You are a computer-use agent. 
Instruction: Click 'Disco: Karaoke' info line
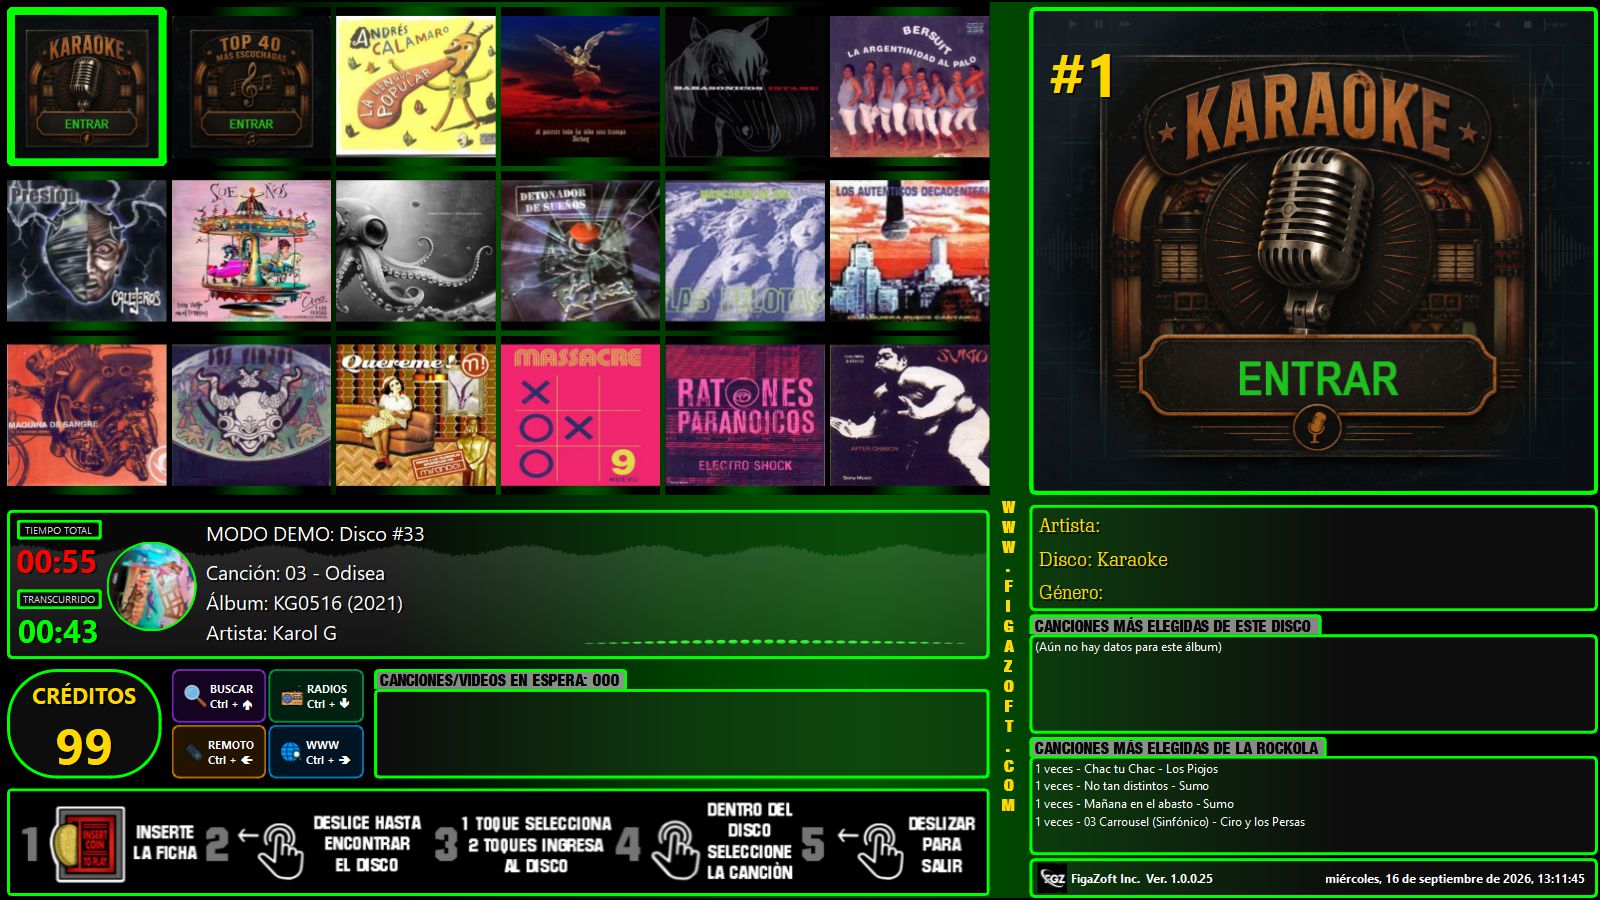coord(1103,559)
